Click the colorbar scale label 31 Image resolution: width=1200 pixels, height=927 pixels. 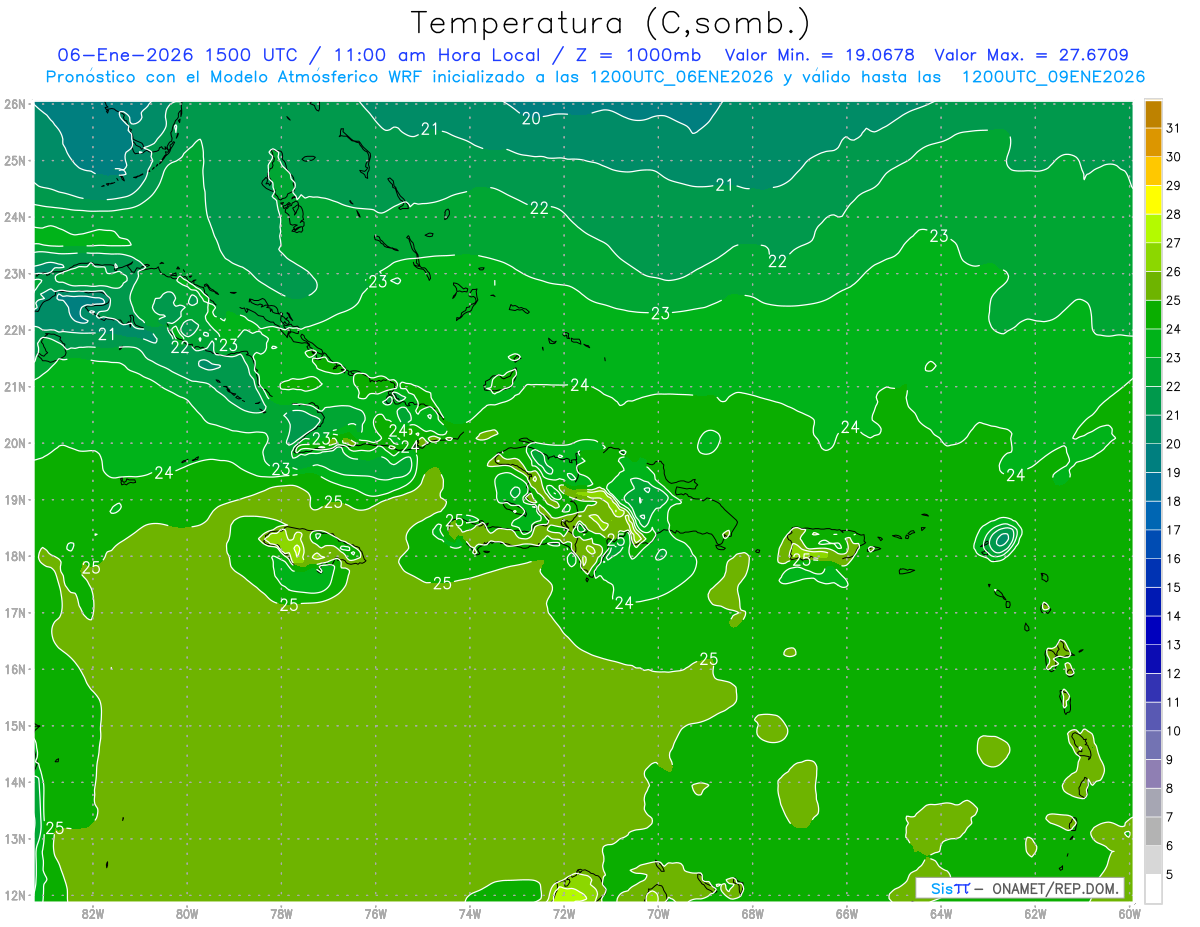tap(1174, 128)
